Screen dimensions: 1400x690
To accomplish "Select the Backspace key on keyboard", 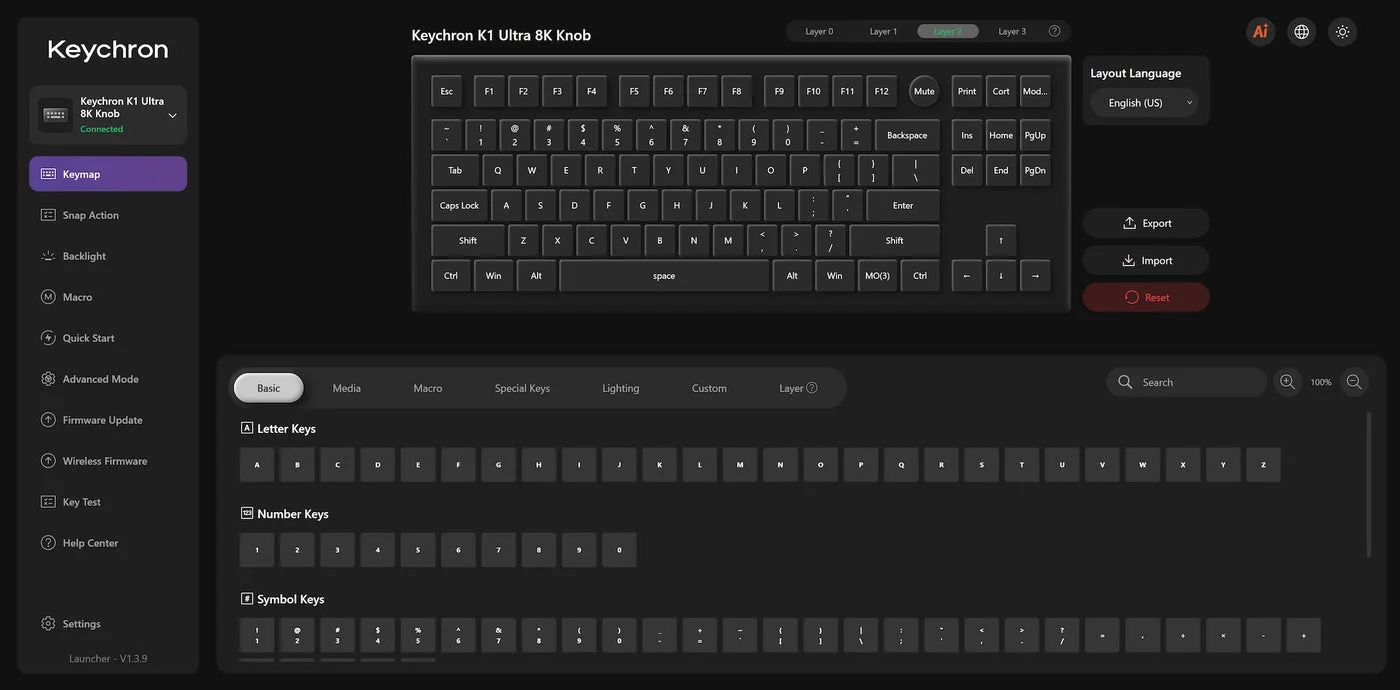I will point(907,135).
